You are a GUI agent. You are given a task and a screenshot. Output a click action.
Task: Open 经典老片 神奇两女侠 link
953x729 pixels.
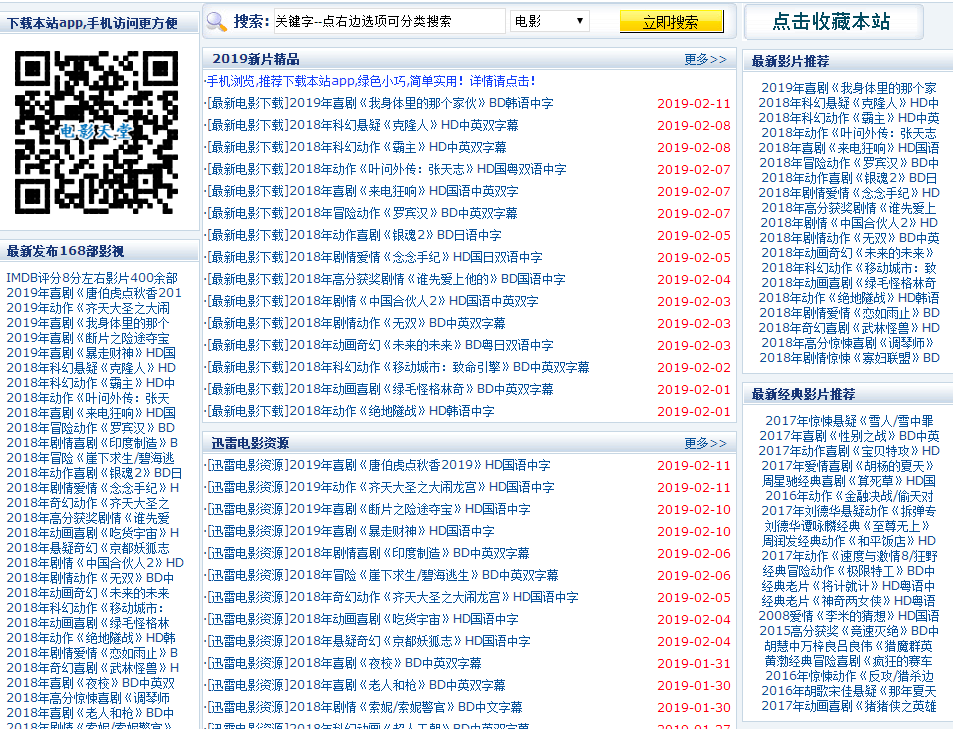(x=849, y=601)
